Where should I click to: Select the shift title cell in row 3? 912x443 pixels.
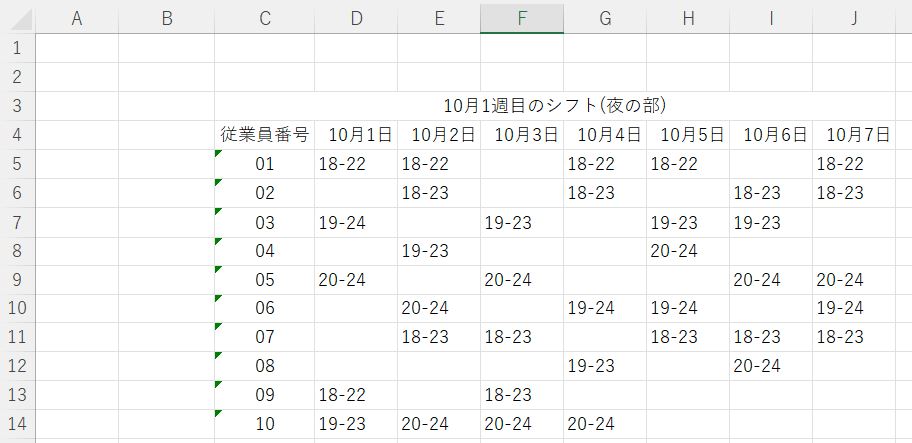click(554, 105)
